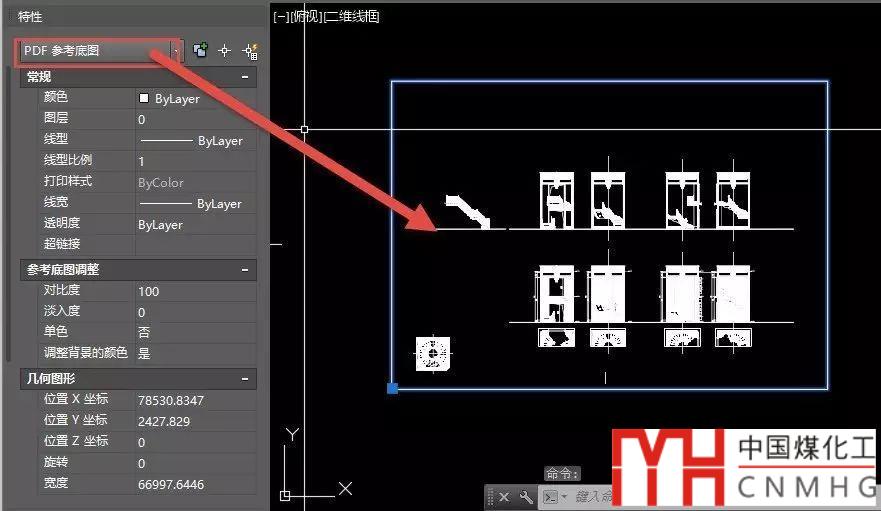This screenshot has height=511, width=881.
Task: Click the Toggle PICKADD value icon
Action: [200, 51]
